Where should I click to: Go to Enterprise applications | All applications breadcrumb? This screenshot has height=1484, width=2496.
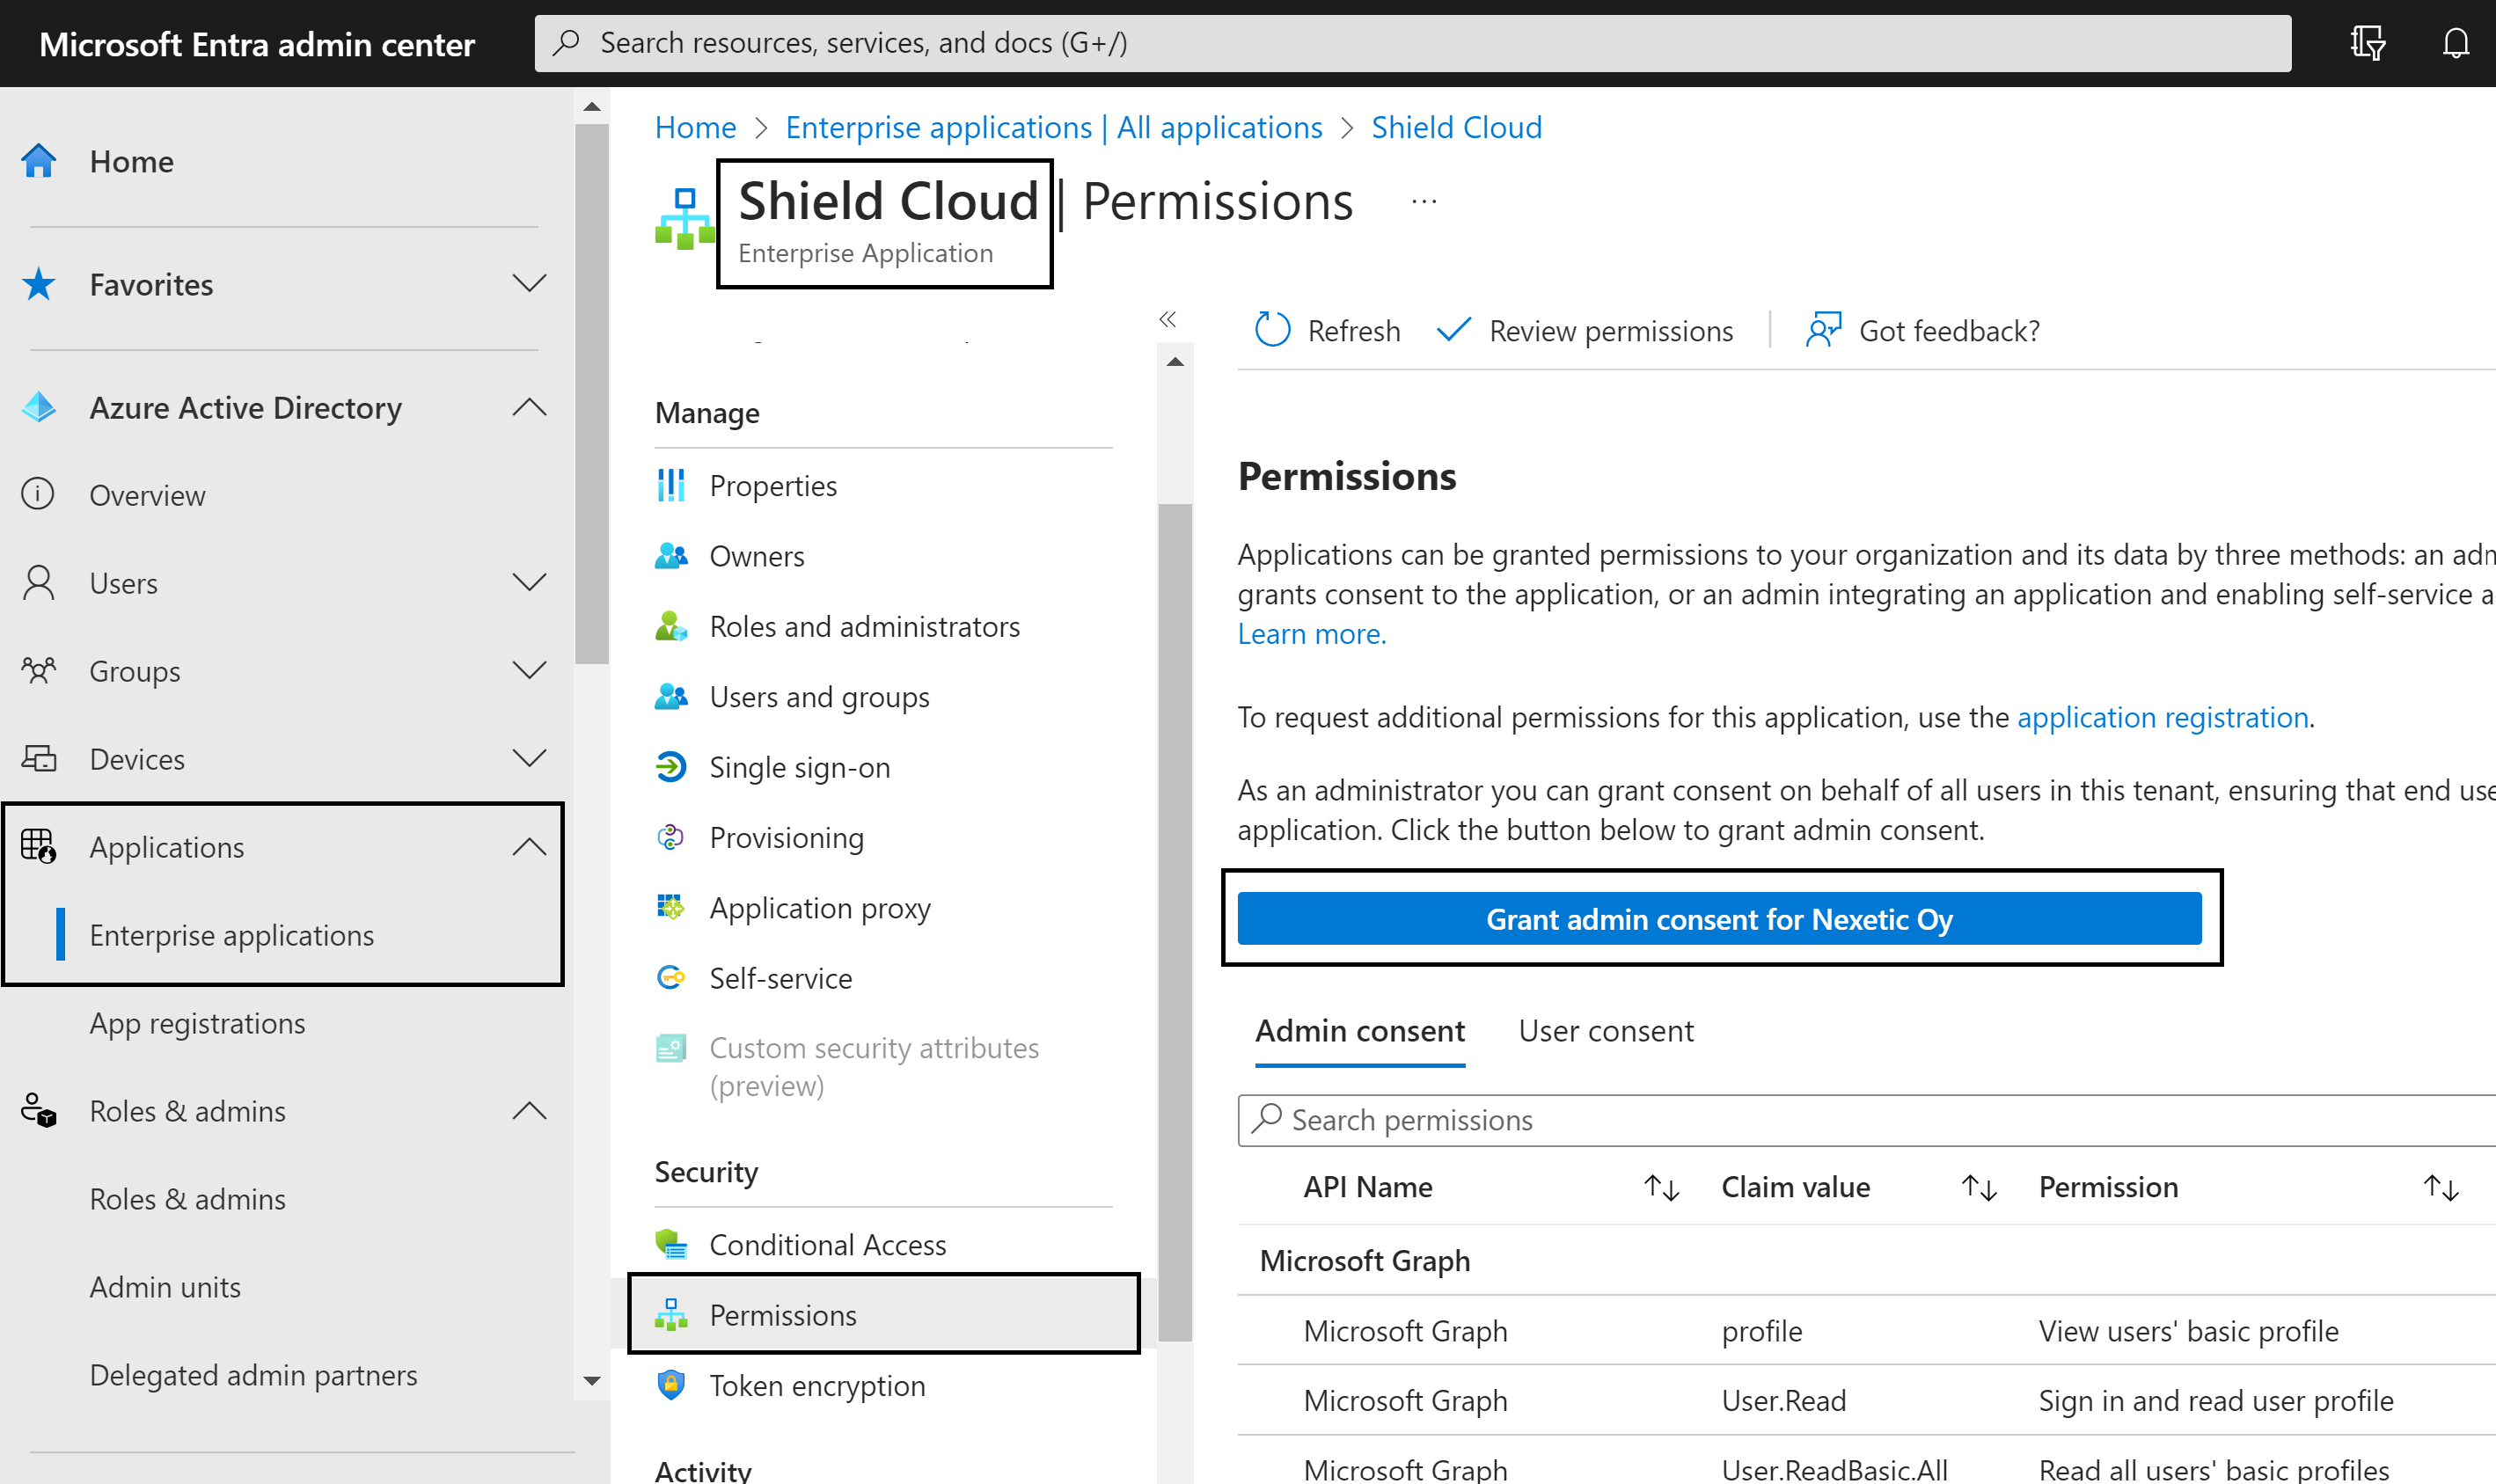[x=1053, y=127]
